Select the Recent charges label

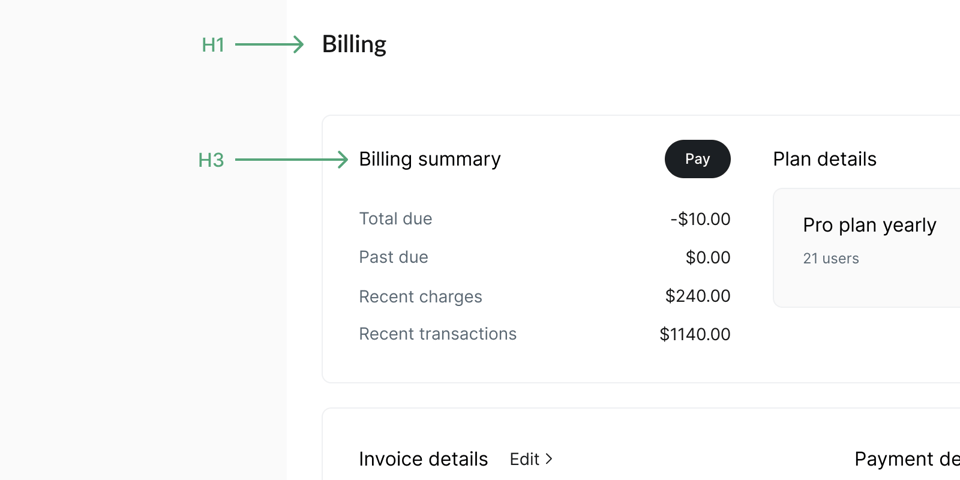(x=421, y=296)
